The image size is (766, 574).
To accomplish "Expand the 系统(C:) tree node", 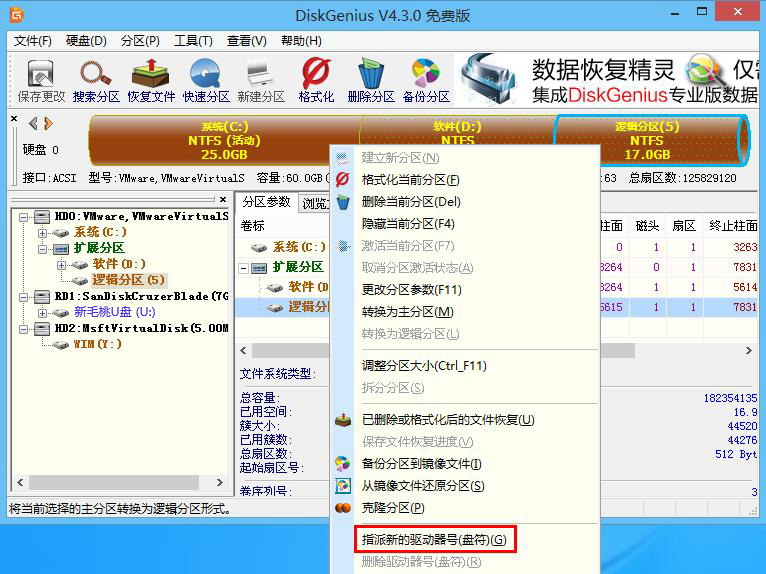I will point(43,233).
